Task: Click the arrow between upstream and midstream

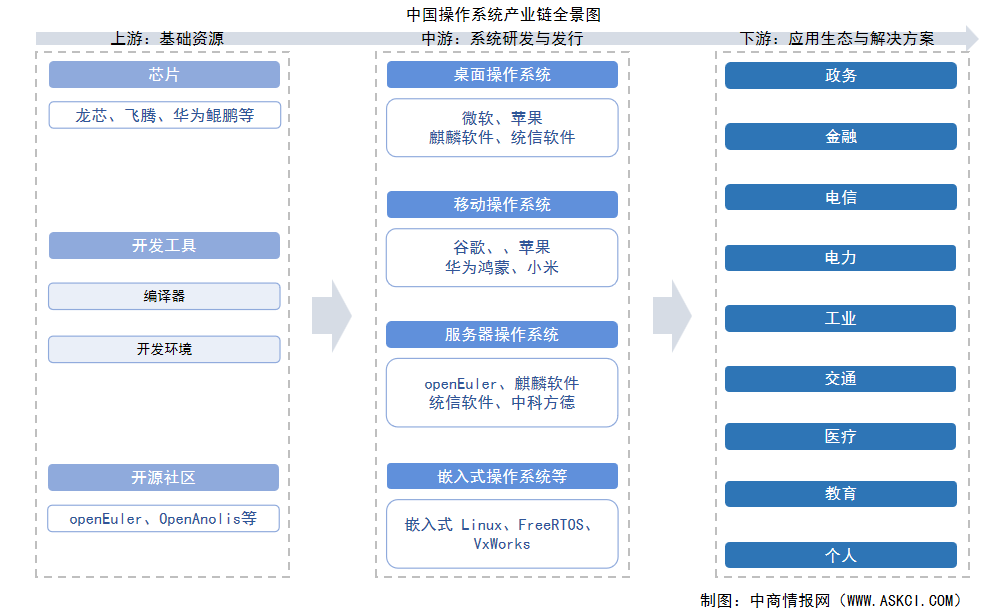Action: pyautogui.click(x=331, y=315)
